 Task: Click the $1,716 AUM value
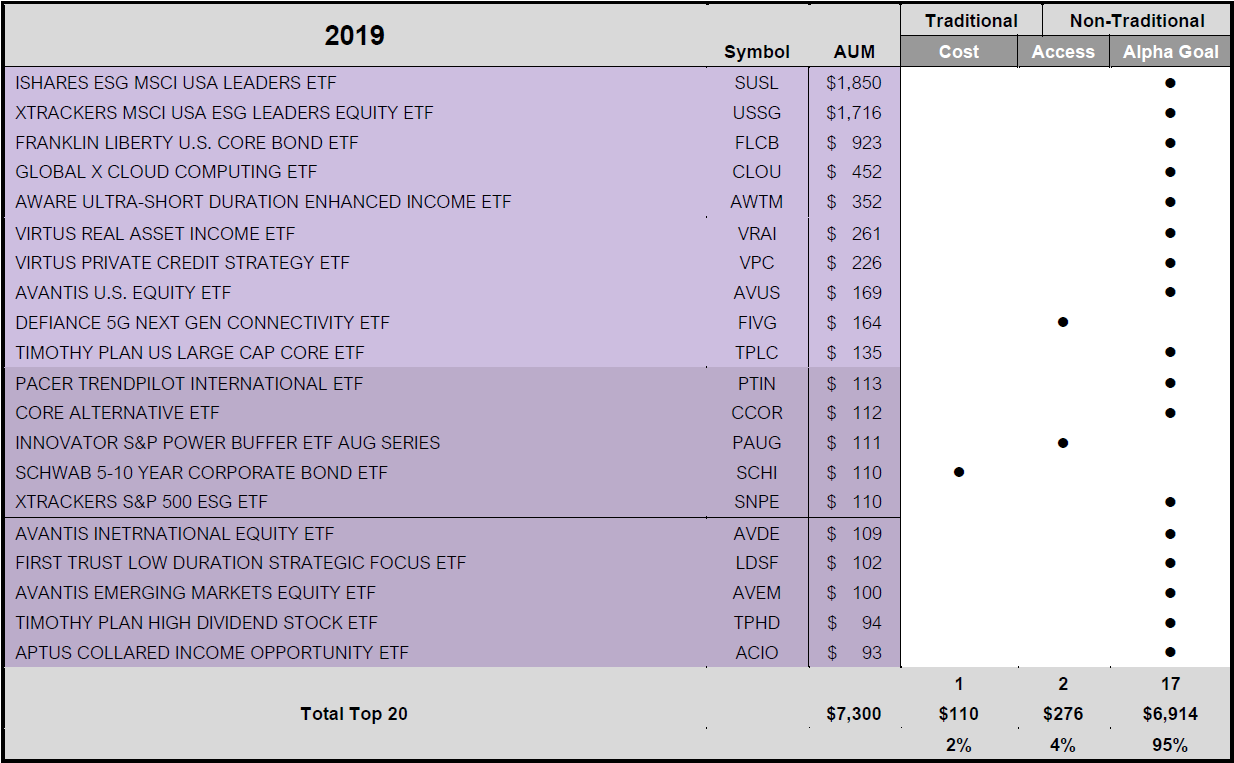pyautogui.click(x=854, y=113)
